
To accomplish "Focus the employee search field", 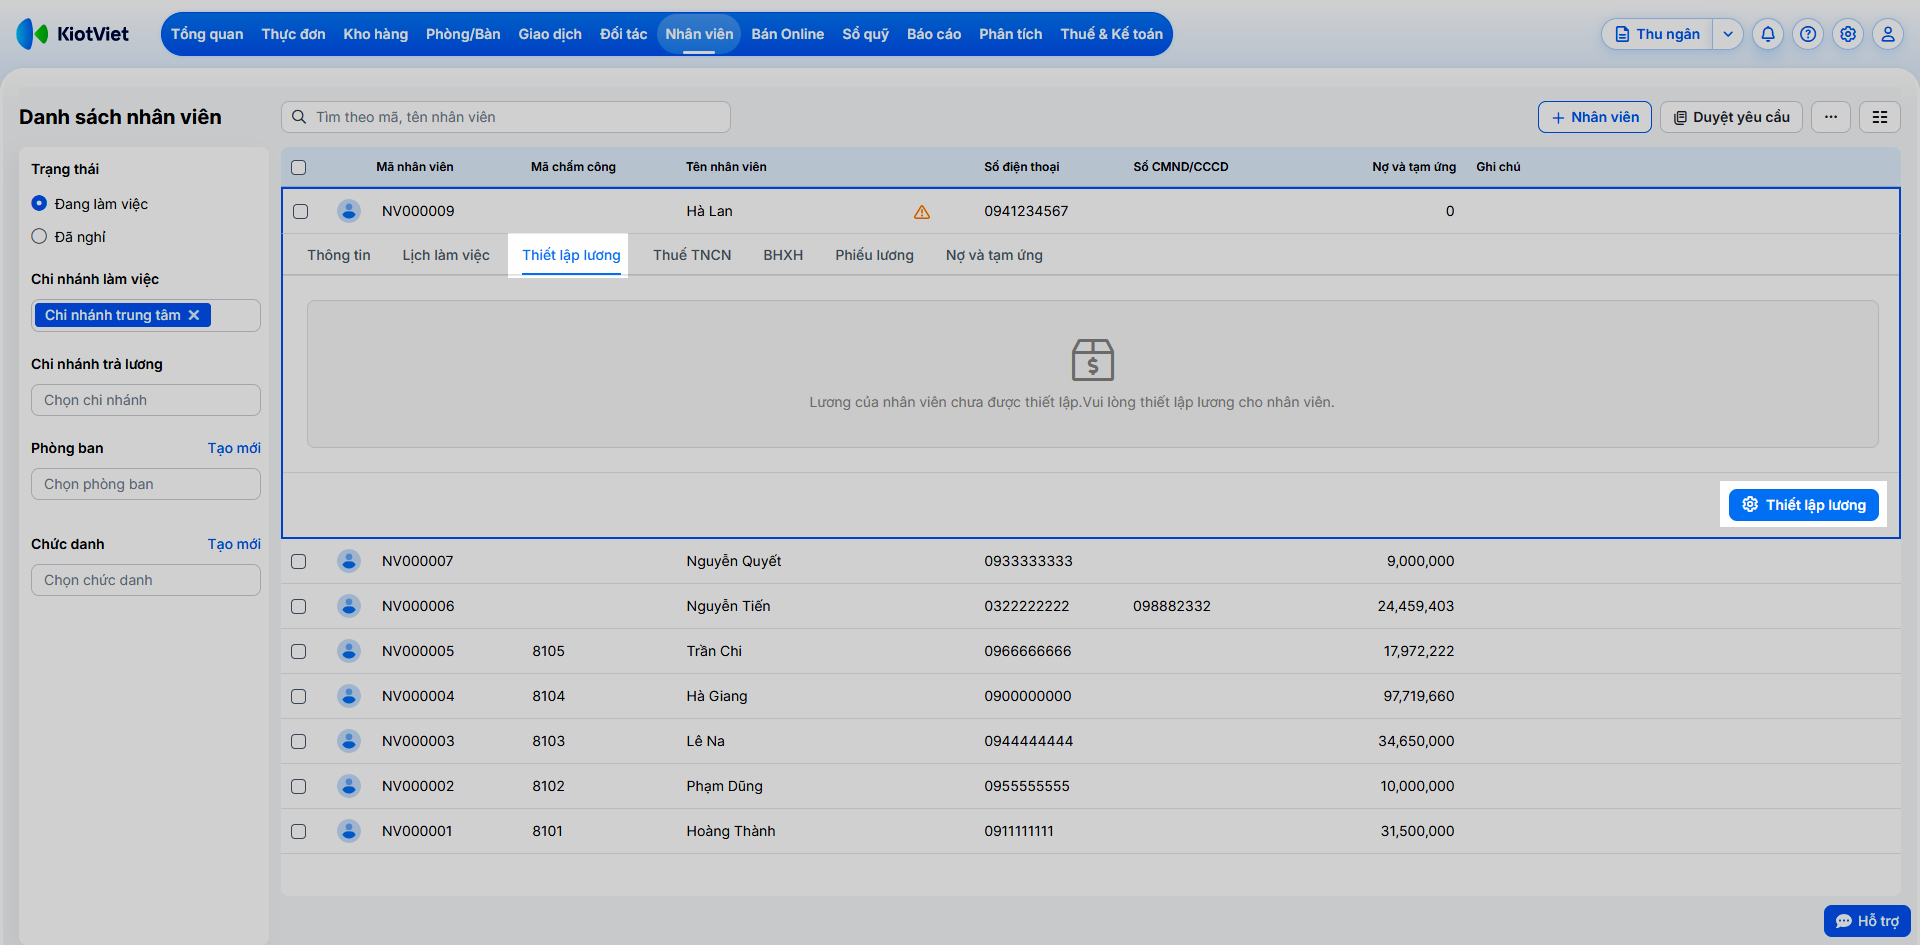I will [506, 117].
